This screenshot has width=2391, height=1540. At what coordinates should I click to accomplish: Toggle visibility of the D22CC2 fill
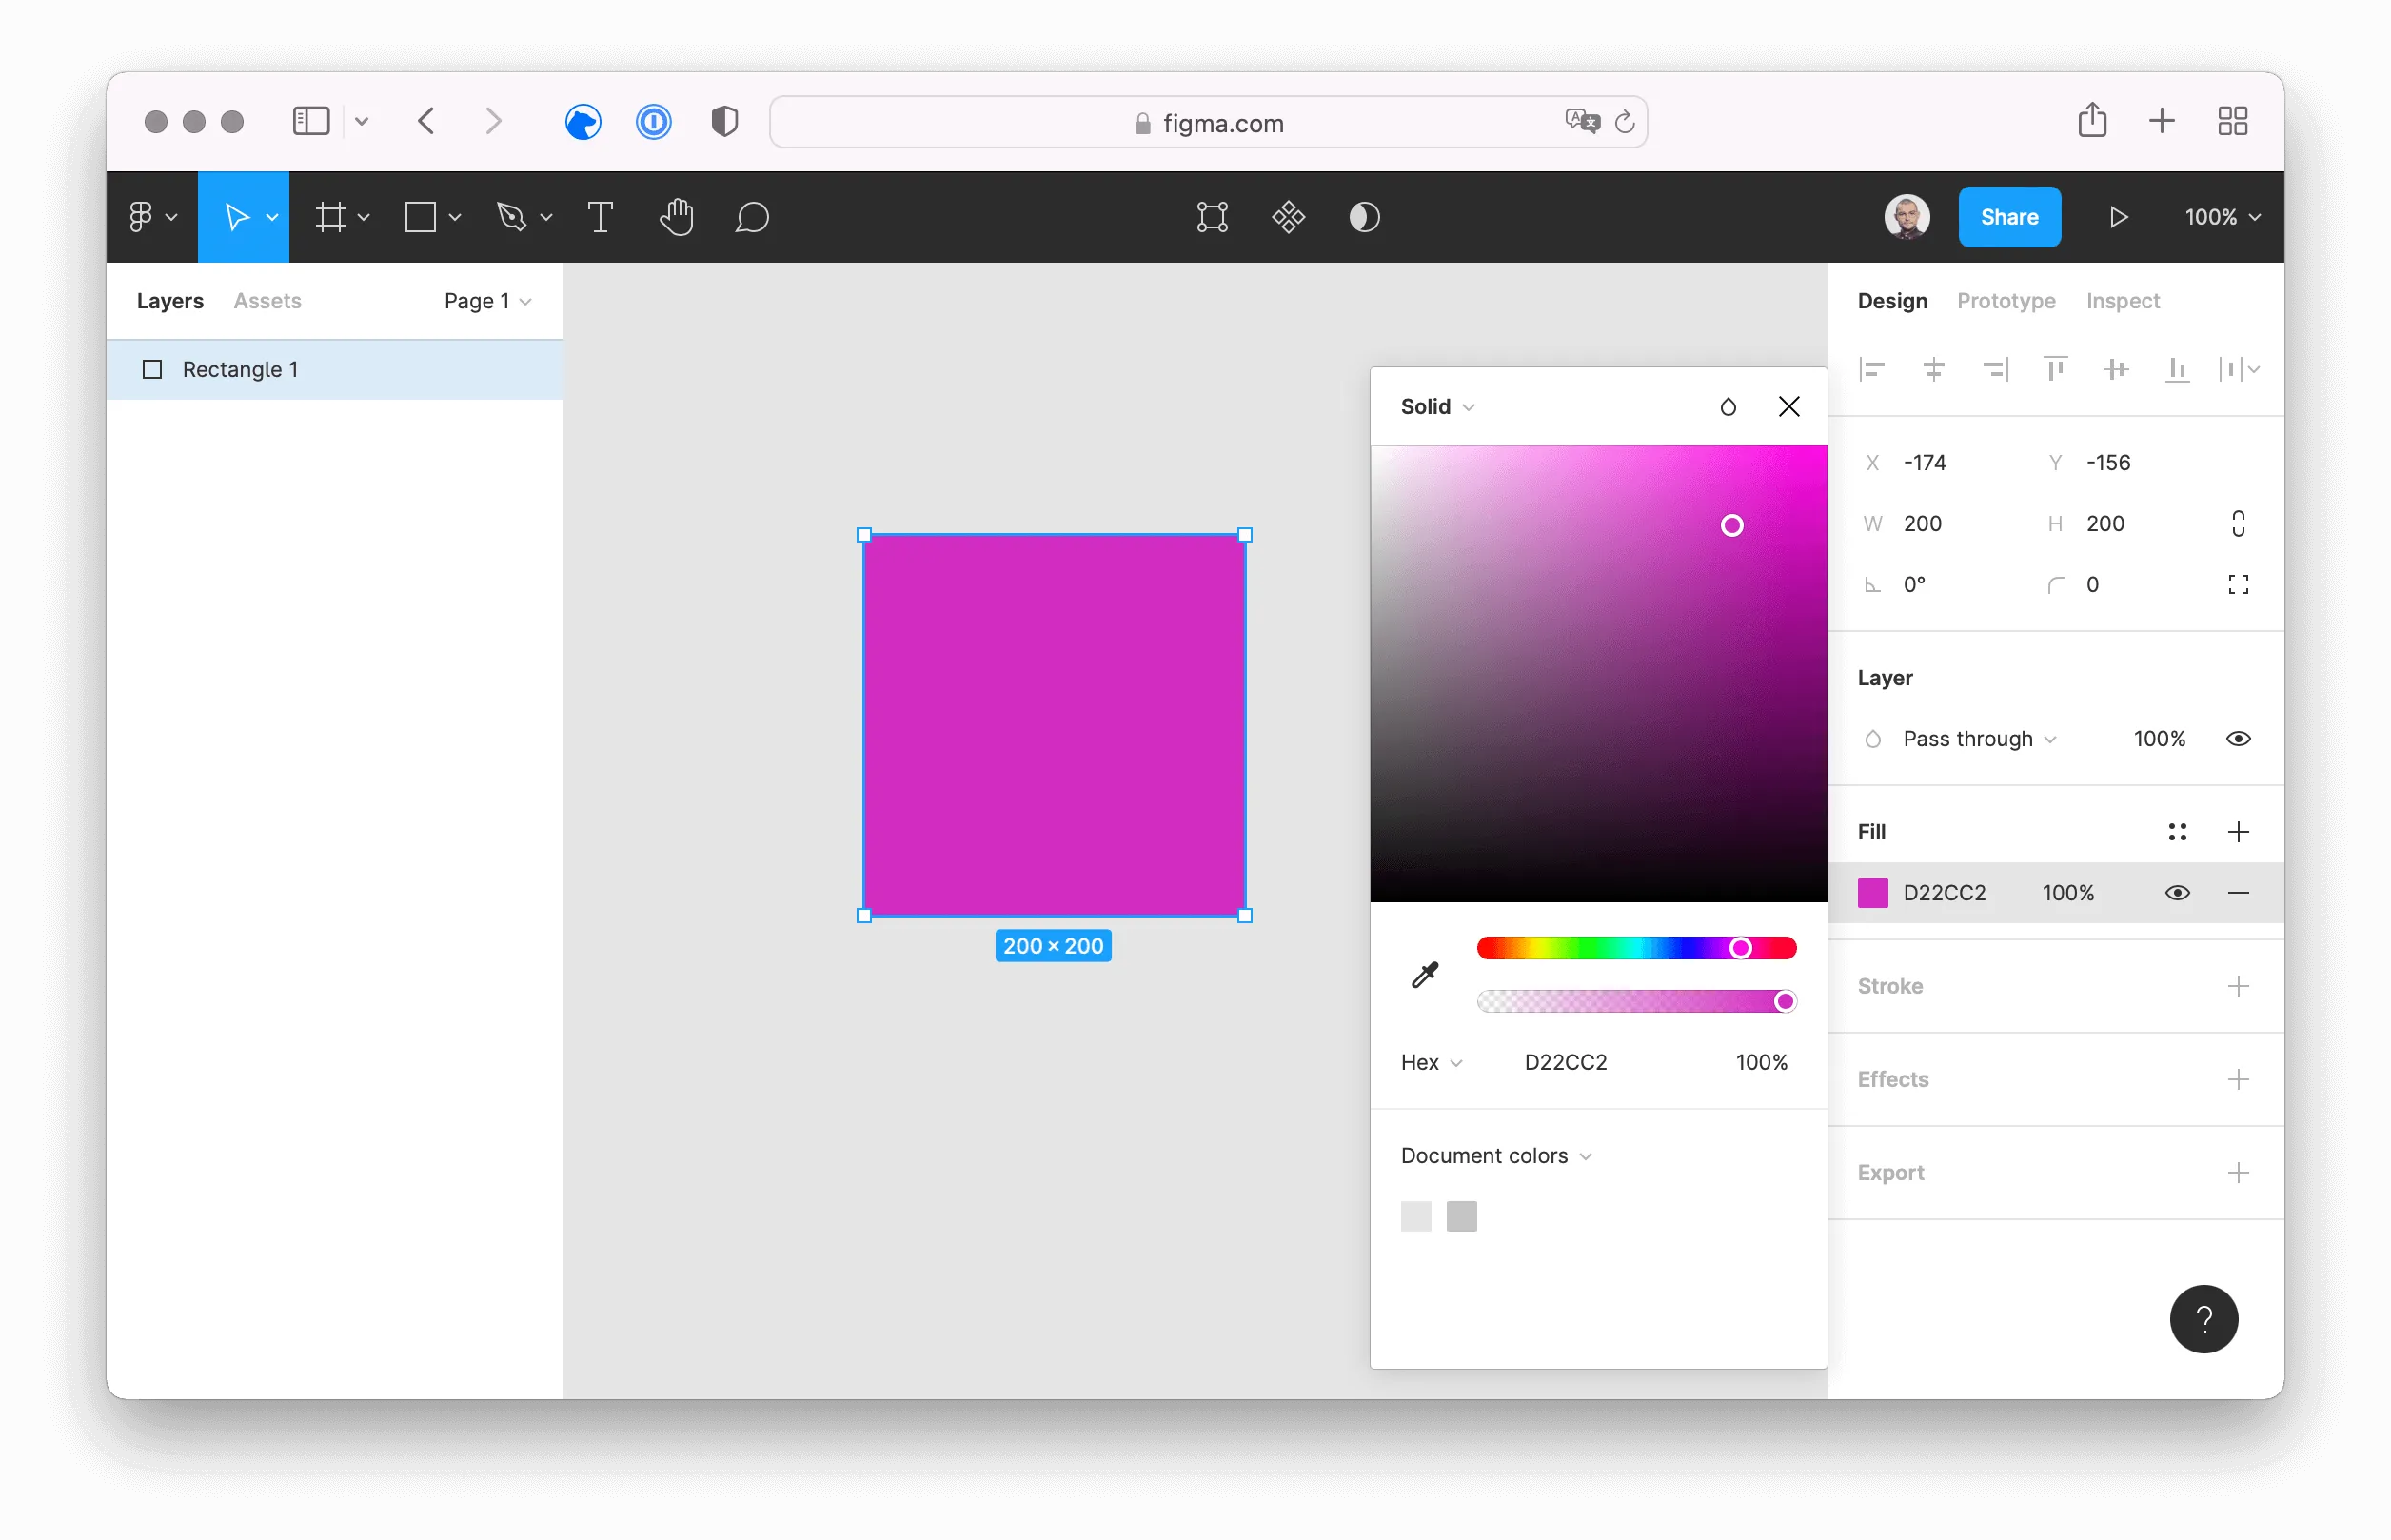[2178, 893]
